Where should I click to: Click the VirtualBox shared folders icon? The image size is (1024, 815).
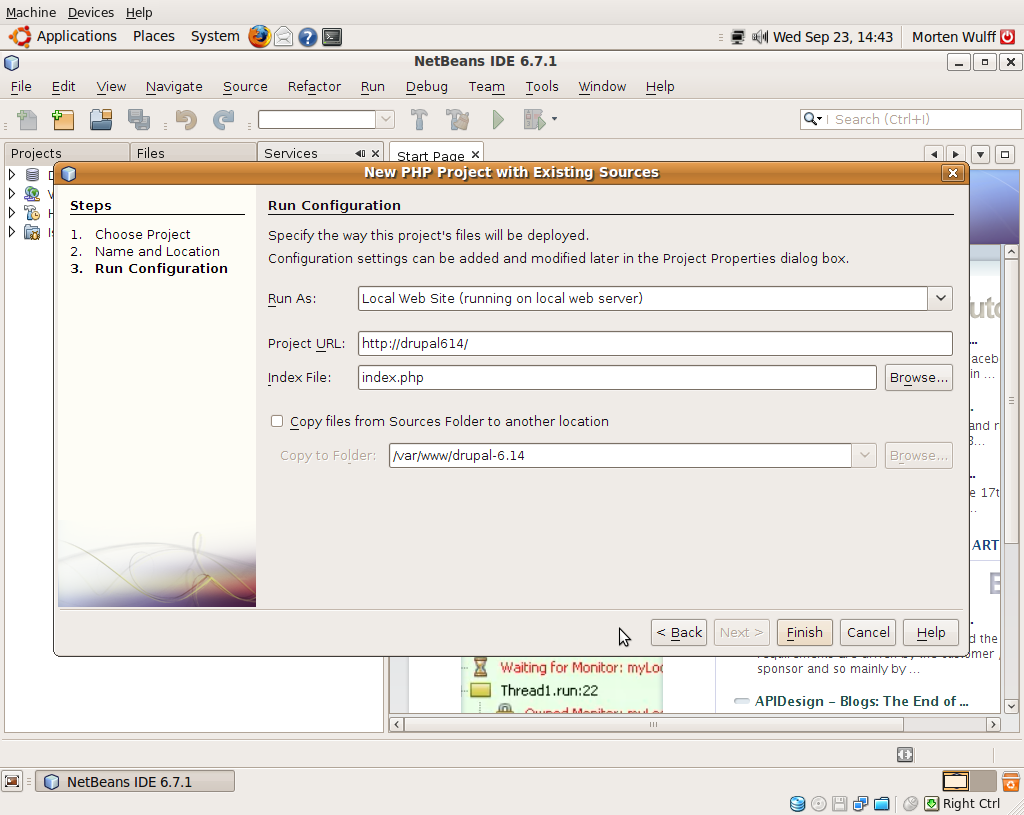click(x=882, y=804)
